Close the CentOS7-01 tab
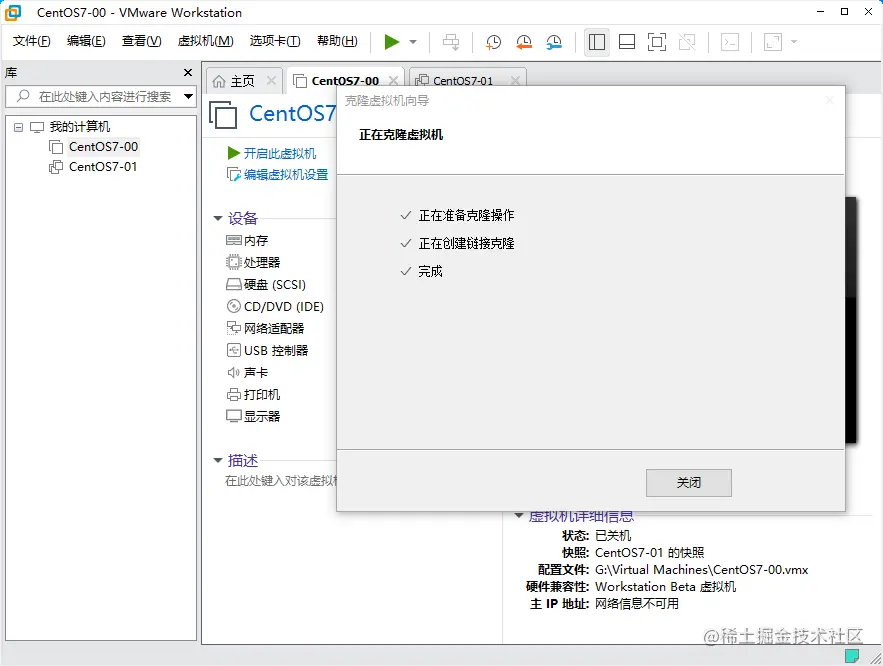 coord(515,81)
